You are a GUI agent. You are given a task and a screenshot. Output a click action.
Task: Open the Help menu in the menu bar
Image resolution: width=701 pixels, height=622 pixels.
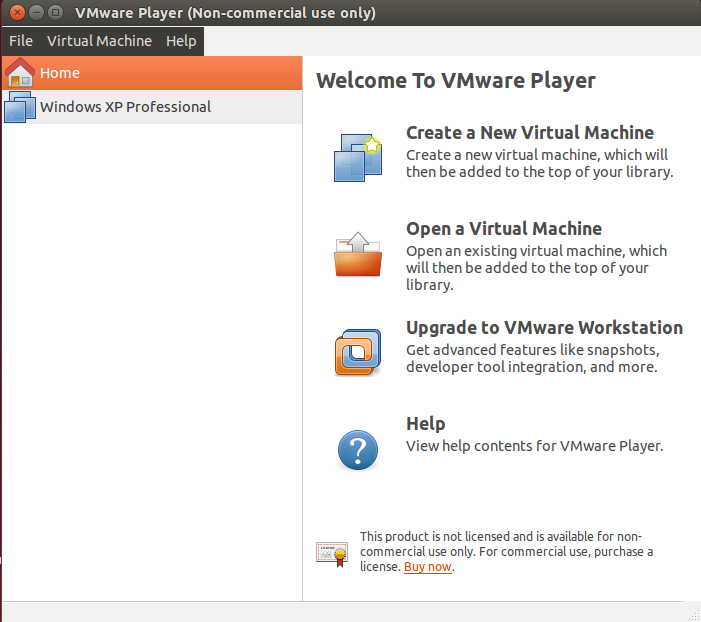[x=181, y=41]
